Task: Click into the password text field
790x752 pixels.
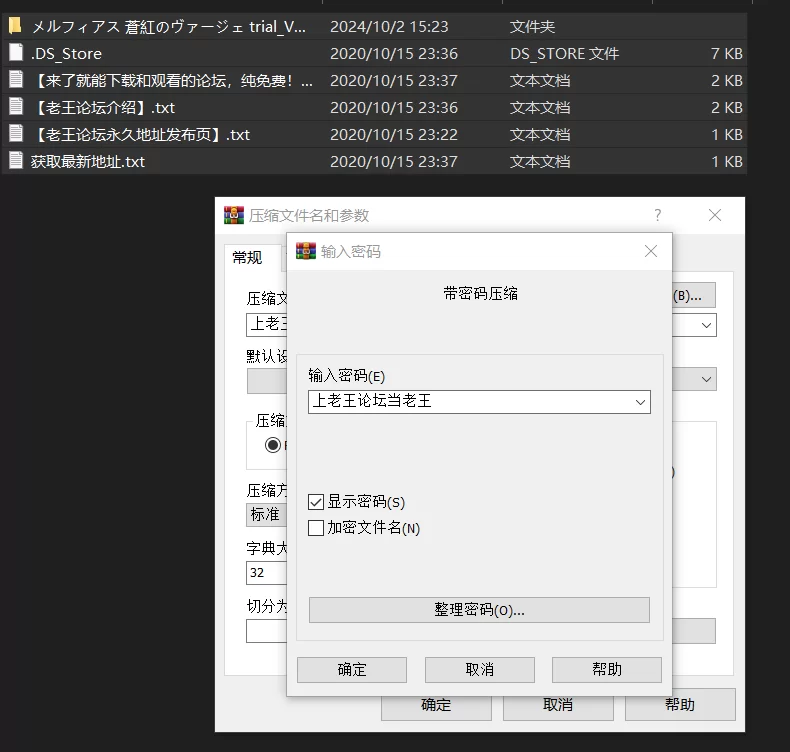Action: tap(468, 402)
